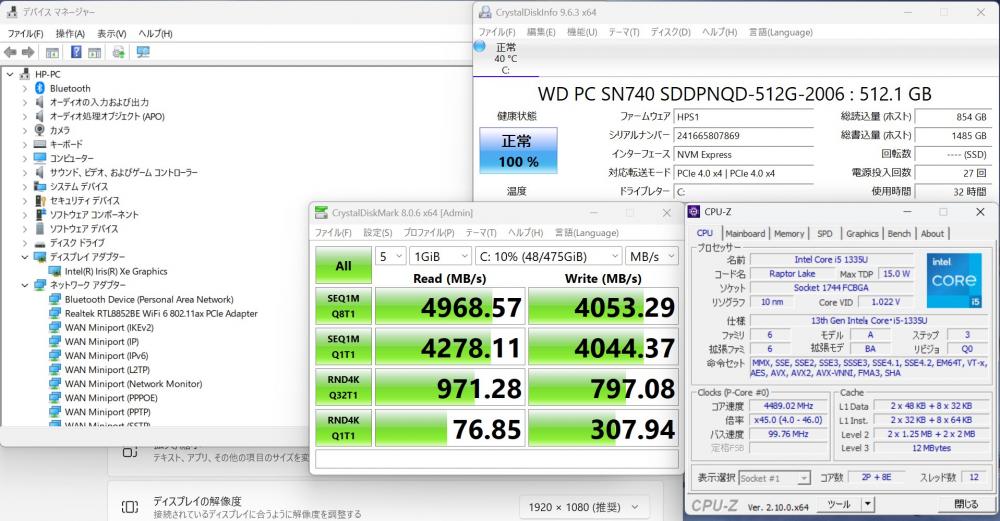
Task: Click the CPU-Z title bar app icon
Action: click(694, 212)
